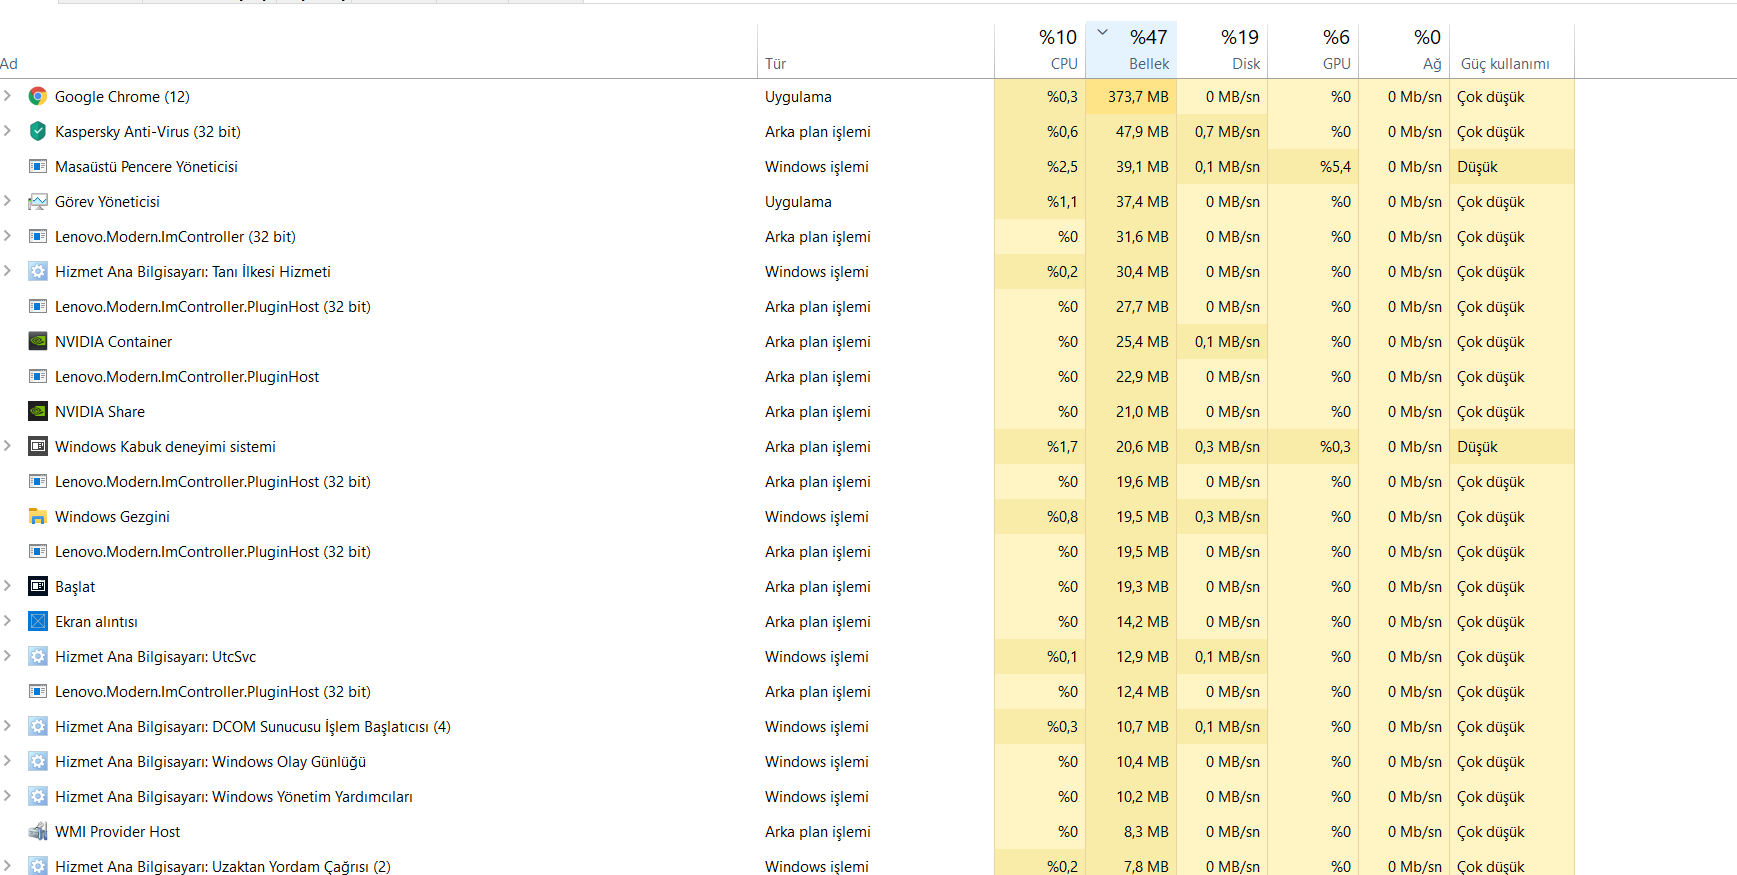The image size is (1737, 875).
Task: Click the Uzaktan Yordam Çağrısı gear icon
Action: pyautogui.click(x=38, y=866)
